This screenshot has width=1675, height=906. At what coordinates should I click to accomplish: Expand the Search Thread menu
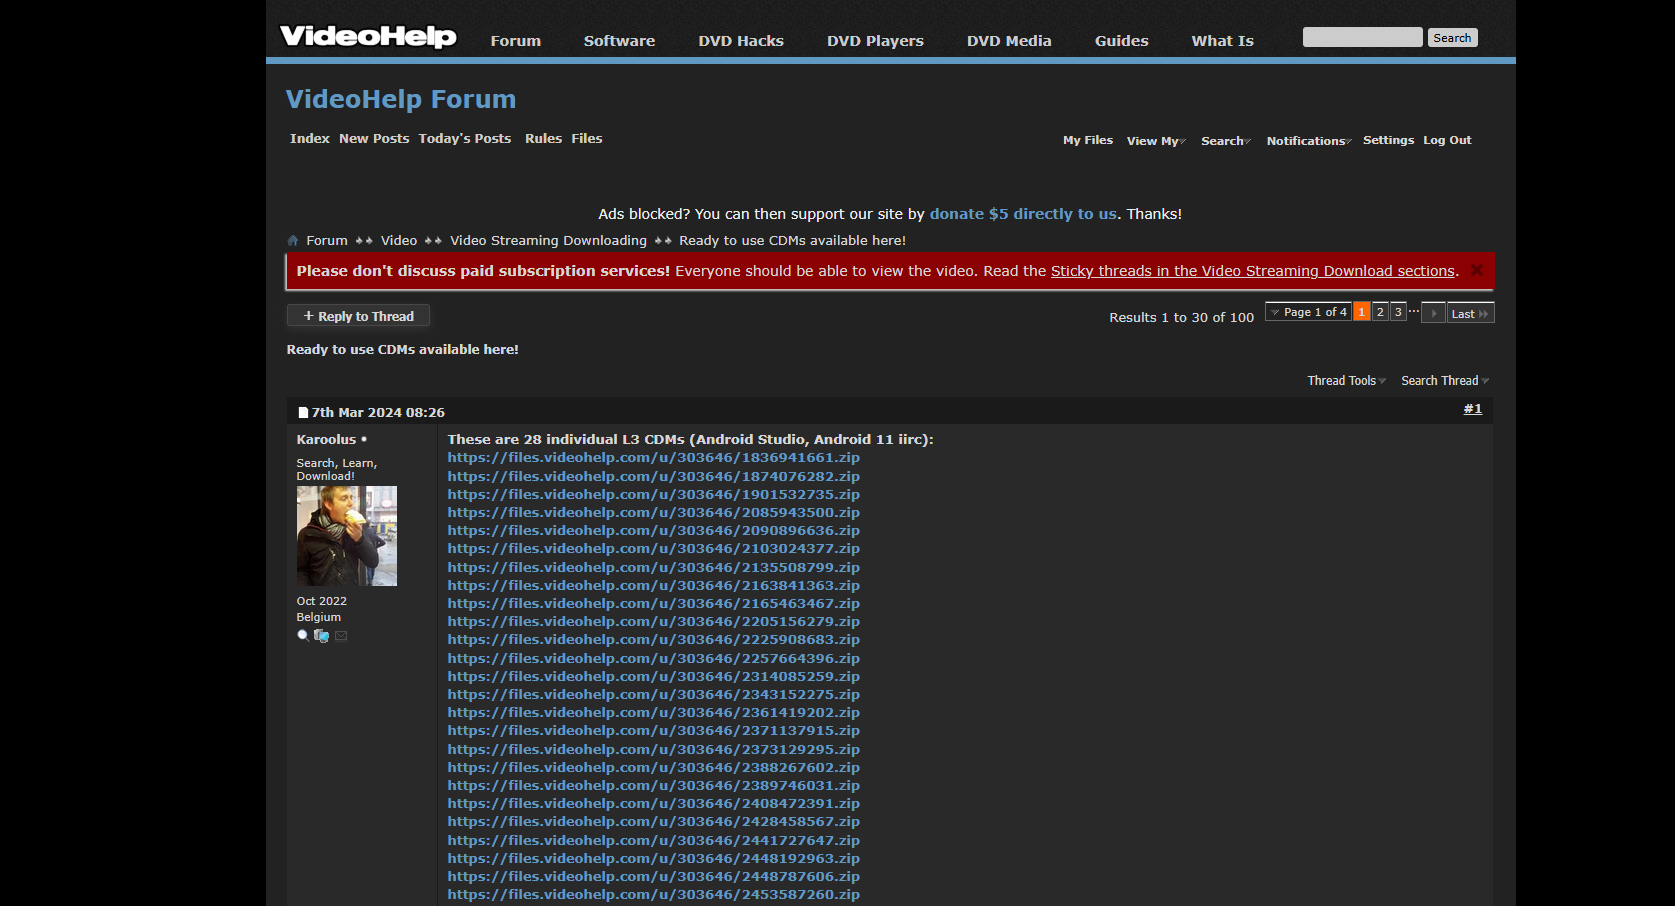click(x=1444, y=381)
